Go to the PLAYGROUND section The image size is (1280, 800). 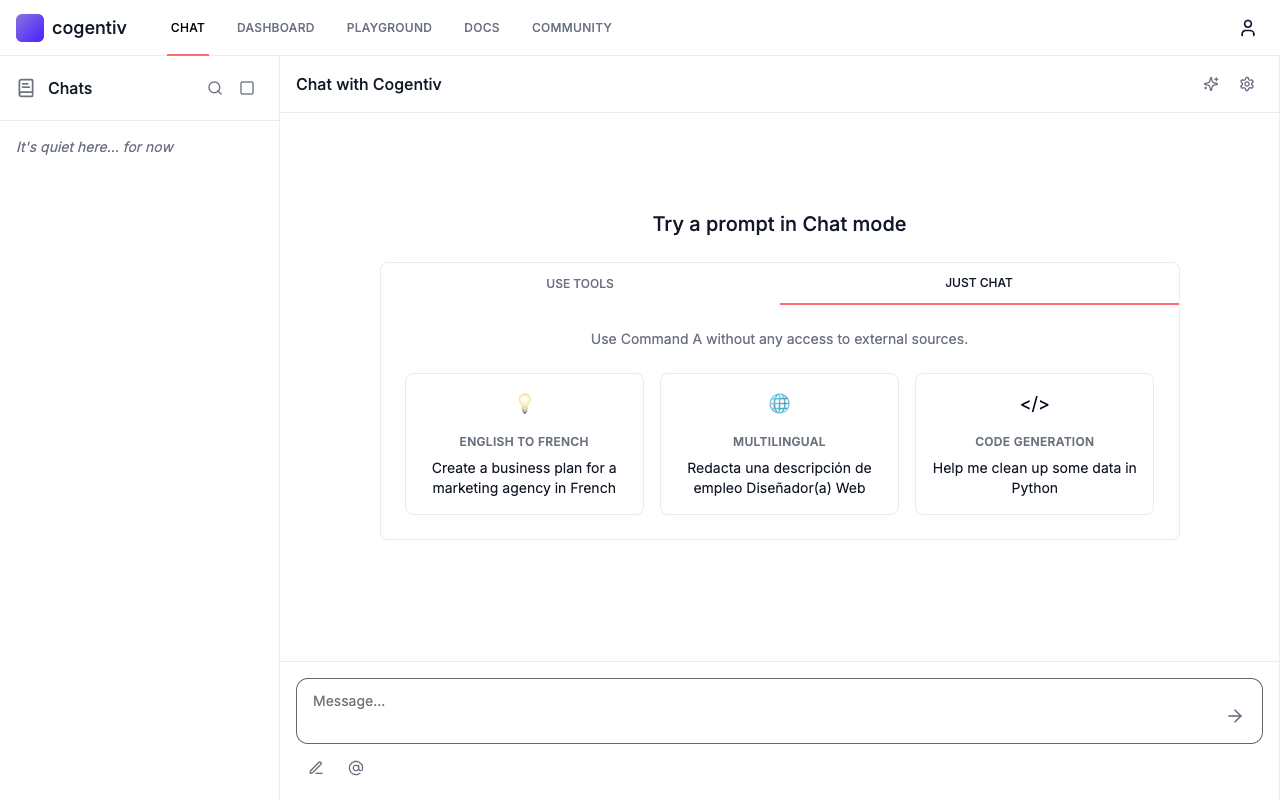(x=389, y=27)
